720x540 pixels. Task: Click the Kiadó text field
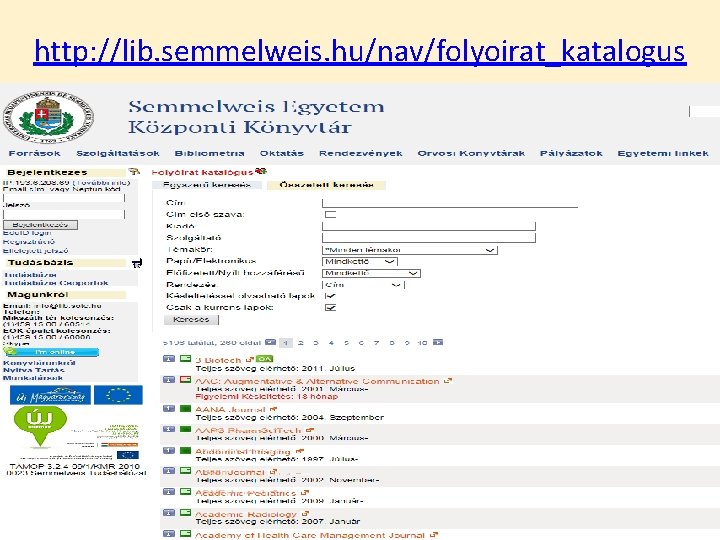(x=428, y=226)
